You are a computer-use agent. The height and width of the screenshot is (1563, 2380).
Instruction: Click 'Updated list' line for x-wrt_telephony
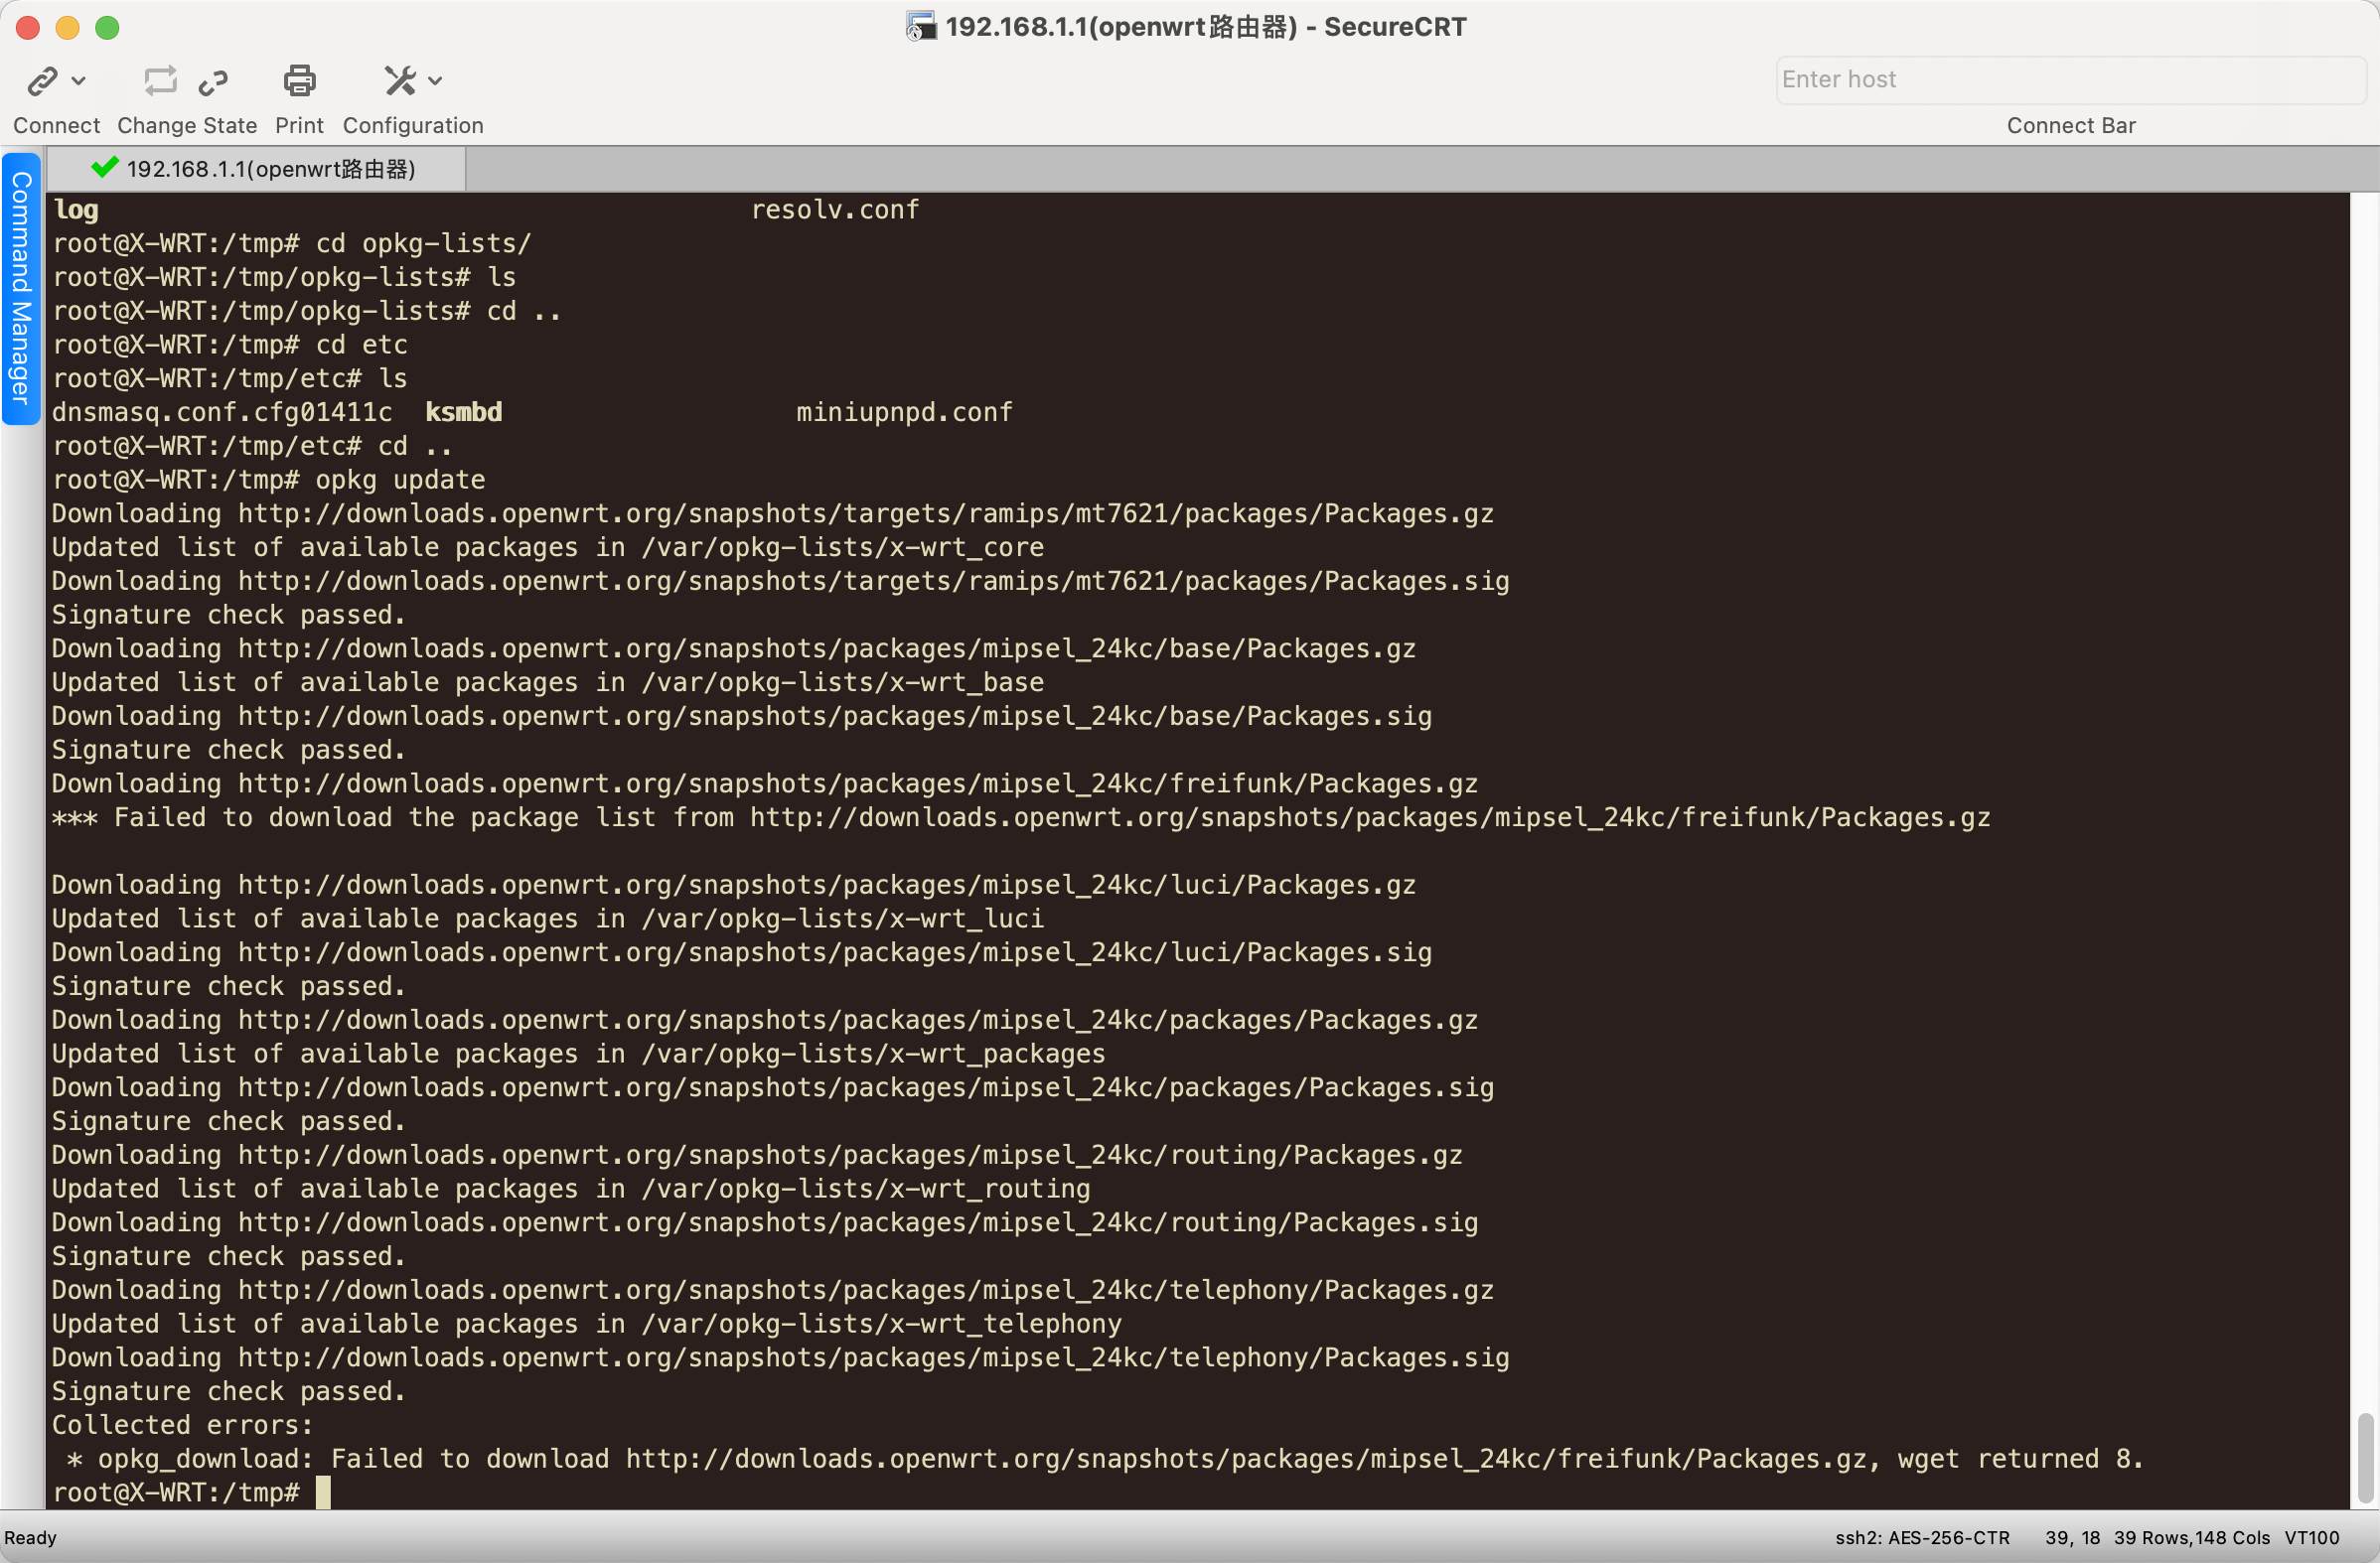click(587, 1324)
